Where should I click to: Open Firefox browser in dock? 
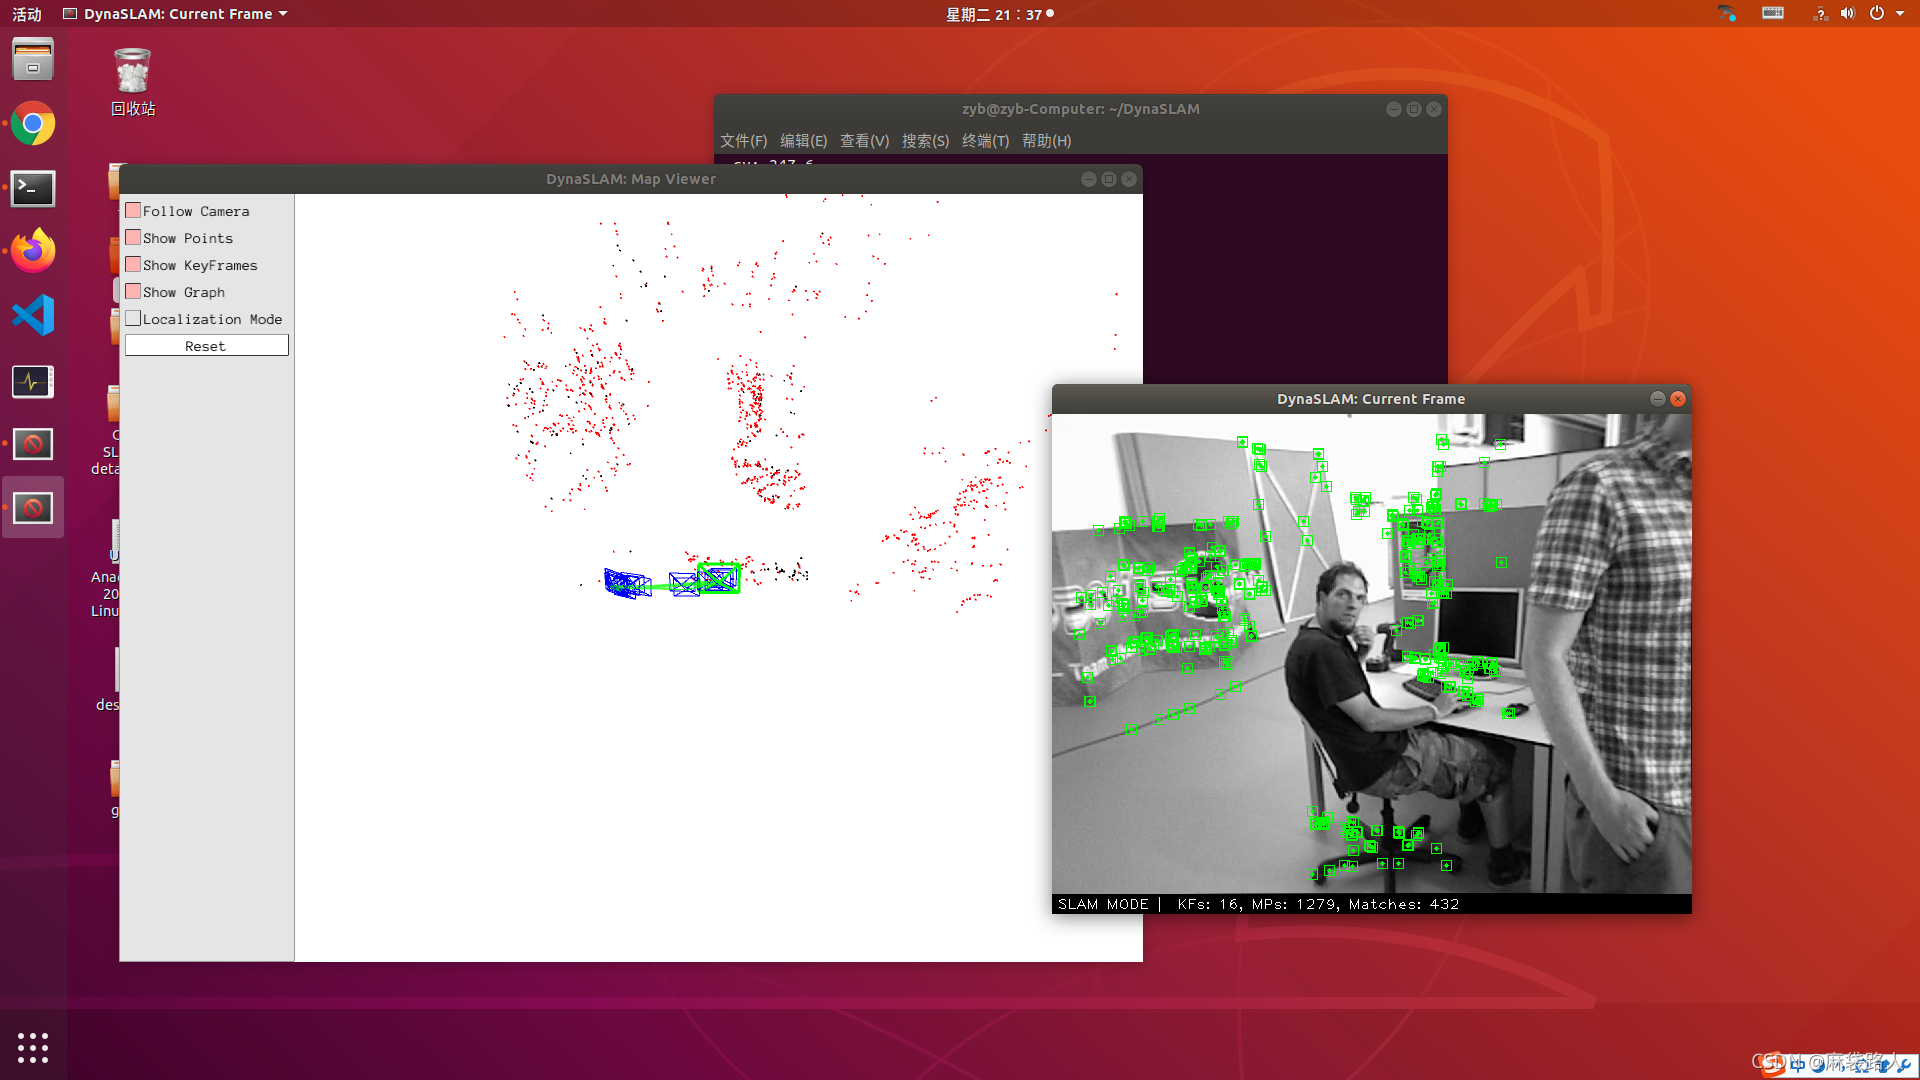tap(33, 251)
